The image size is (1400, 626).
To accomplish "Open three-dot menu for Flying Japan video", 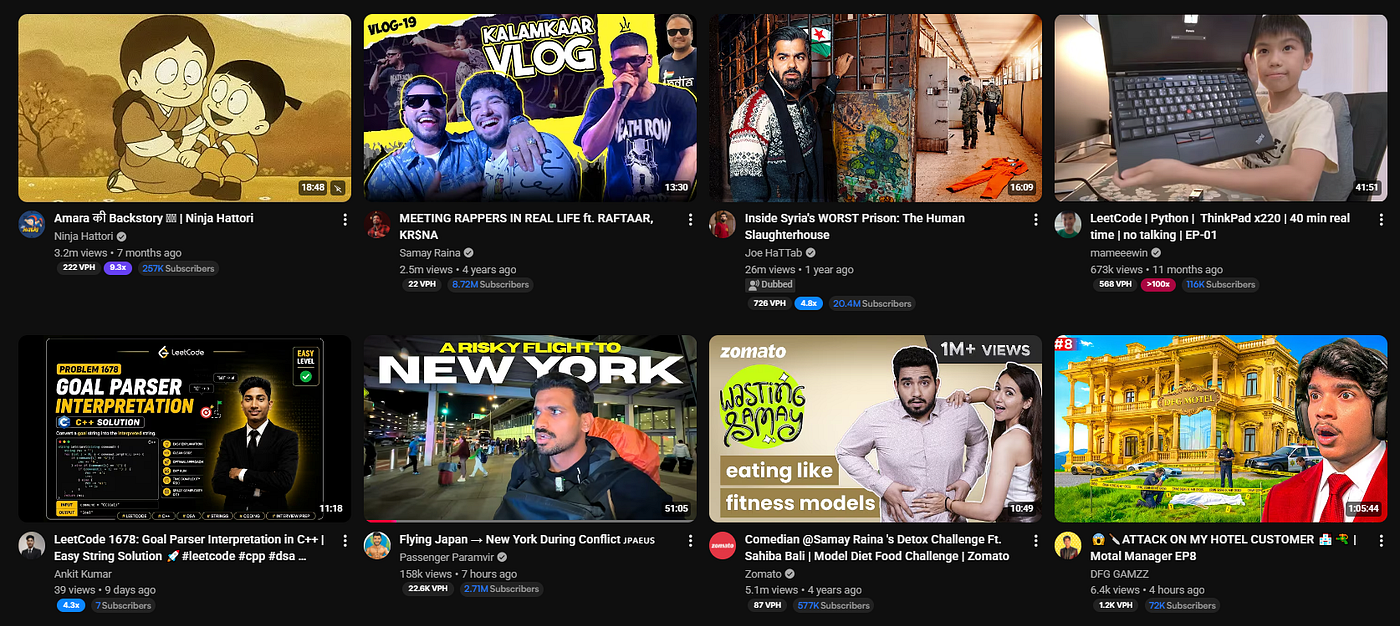I will pos(690,540).
